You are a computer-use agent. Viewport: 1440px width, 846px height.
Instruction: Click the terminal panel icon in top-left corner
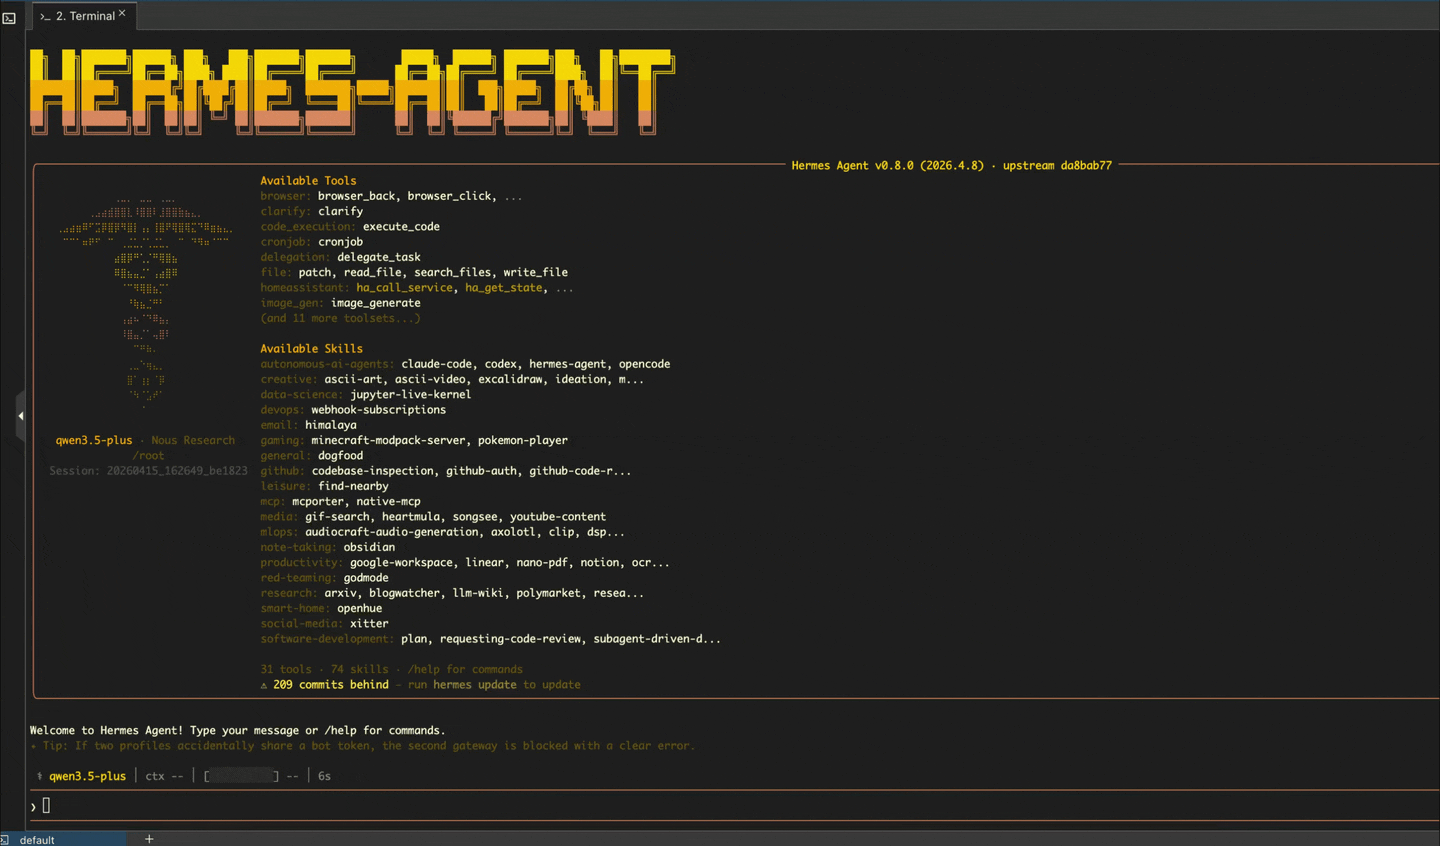point(9,18)
